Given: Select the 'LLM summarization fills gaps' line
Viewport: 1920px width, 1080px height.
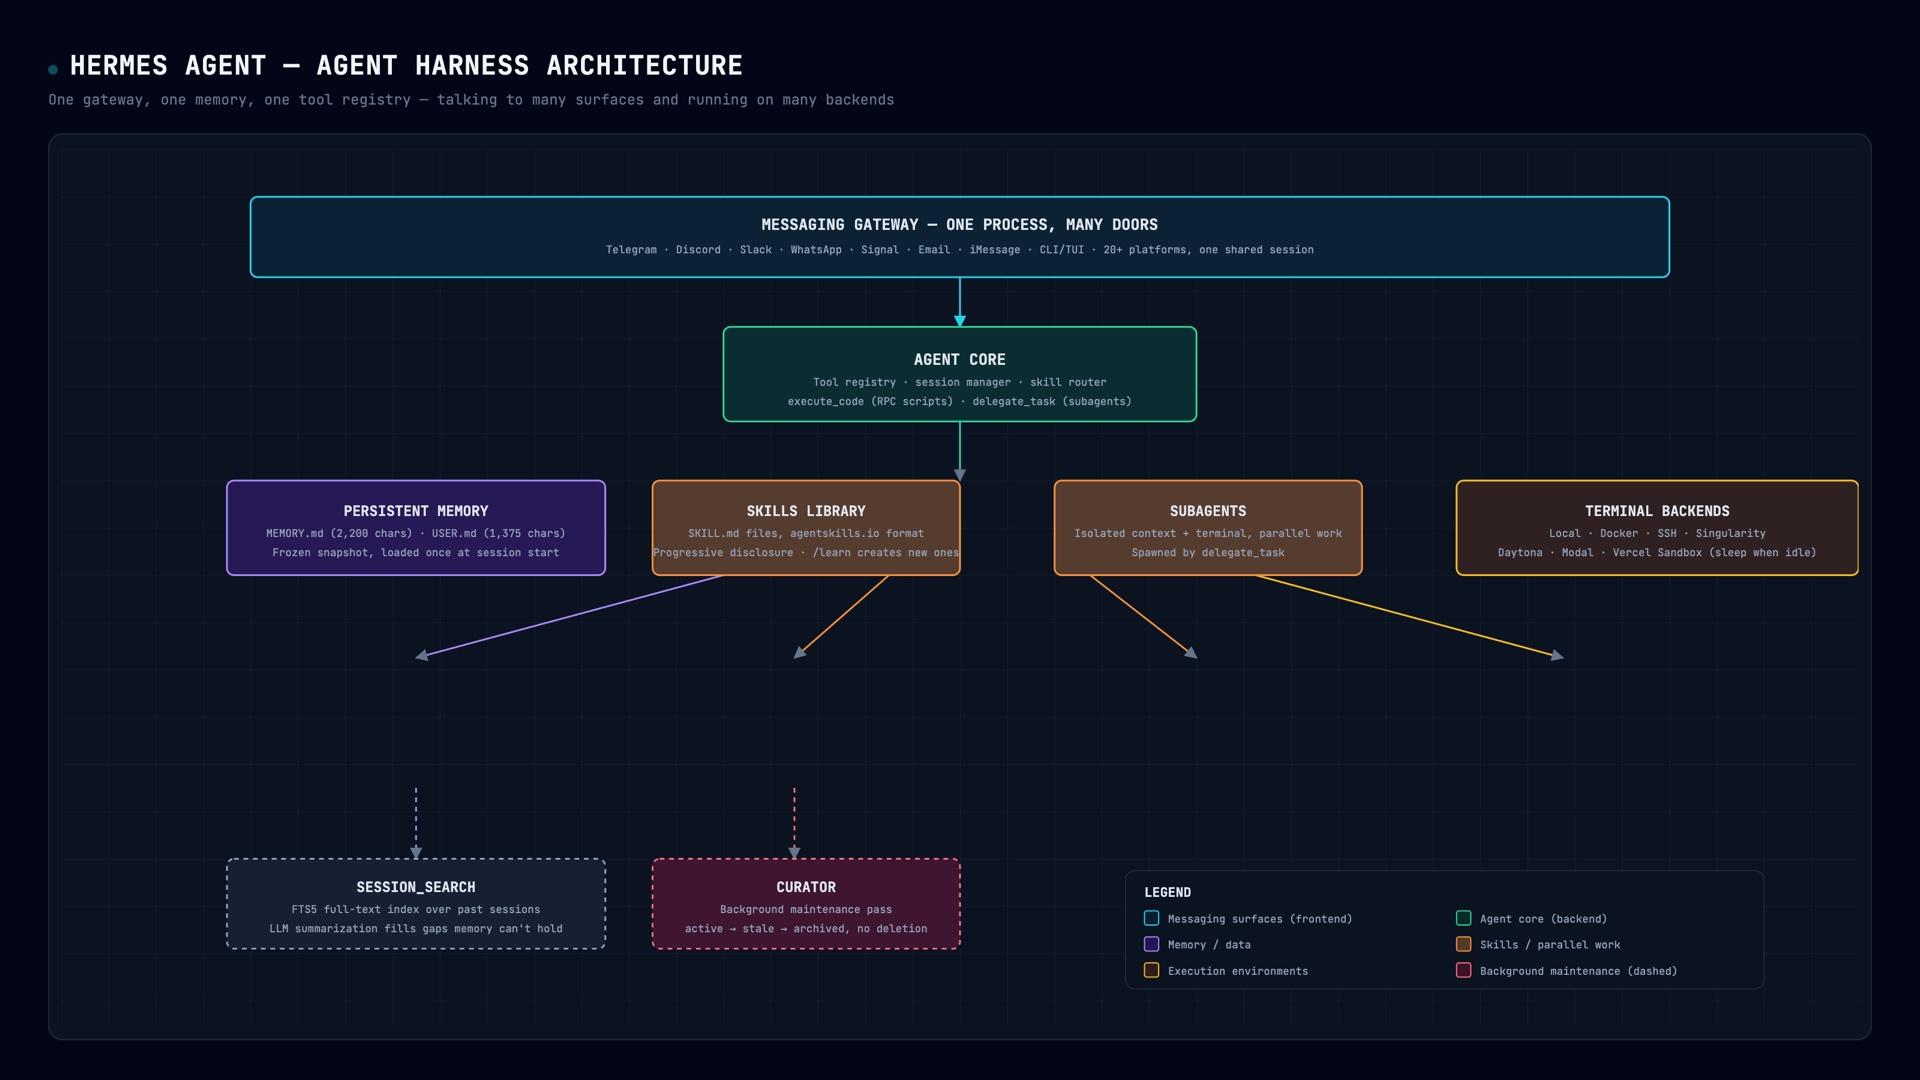Looking at the screenshot, I should [x=416, y=929].
